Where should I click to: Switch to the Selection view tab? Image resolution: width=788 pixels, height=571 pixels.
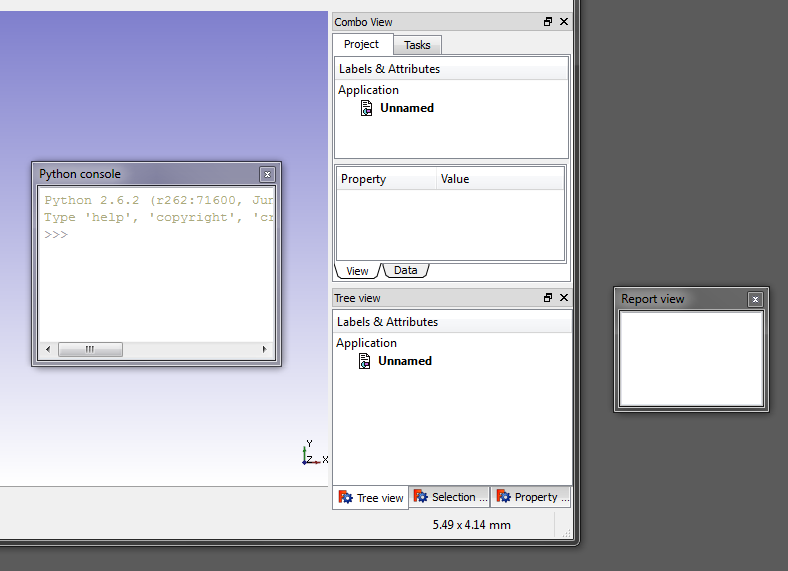450,497
